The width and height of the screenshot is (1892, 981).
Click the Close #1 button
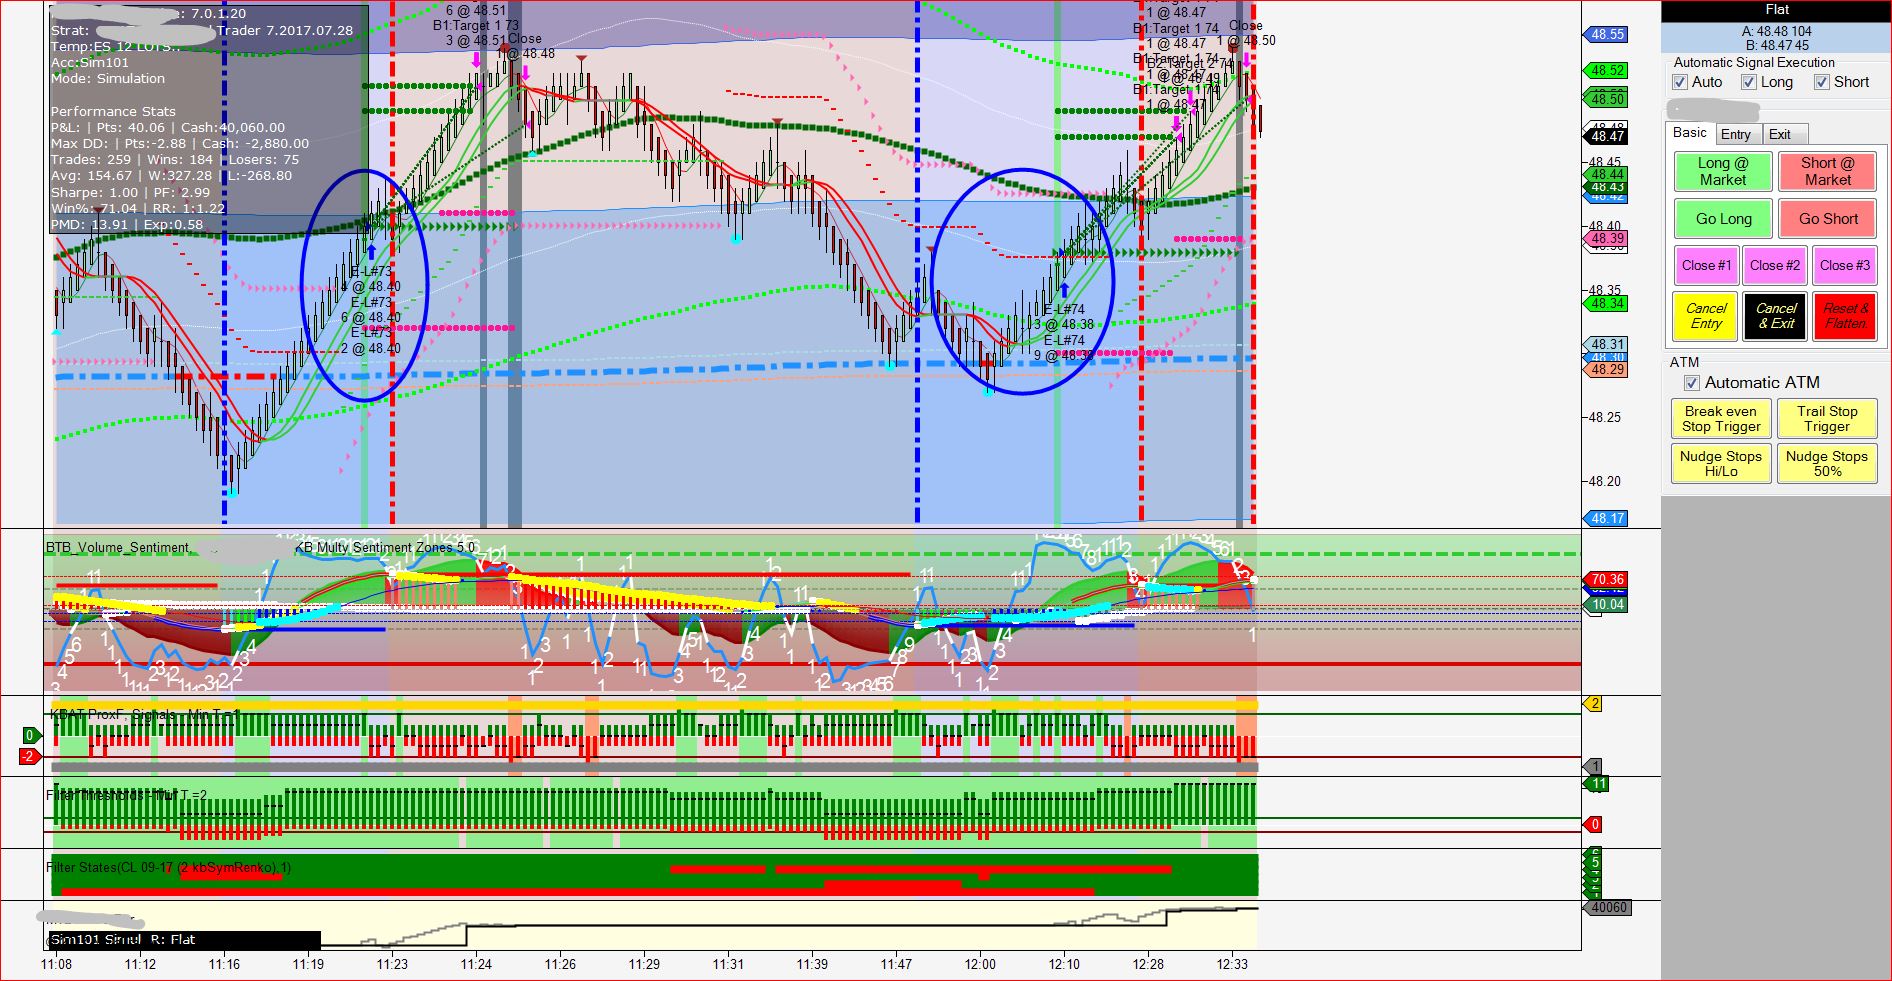point(1706,266)
